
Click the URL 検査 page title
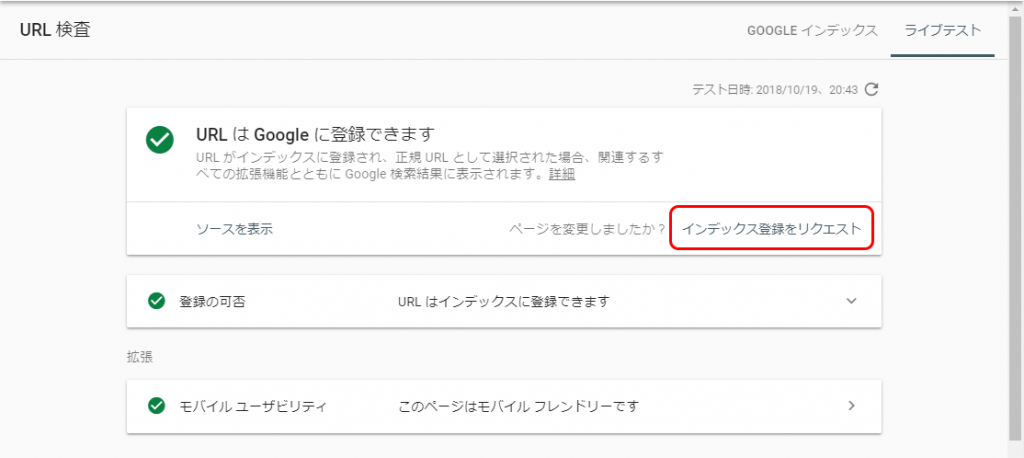click(x=55, y=31)
